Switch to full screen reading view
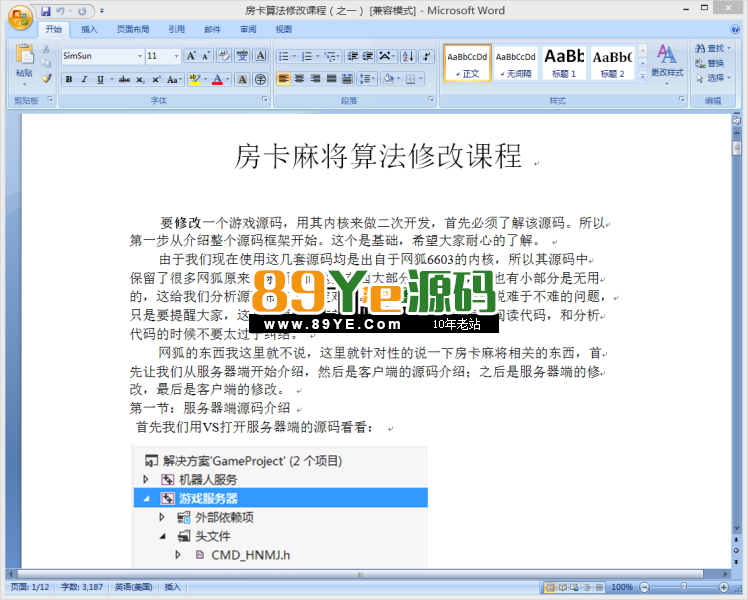The image size is (748, 600). (x=562, y=587)
